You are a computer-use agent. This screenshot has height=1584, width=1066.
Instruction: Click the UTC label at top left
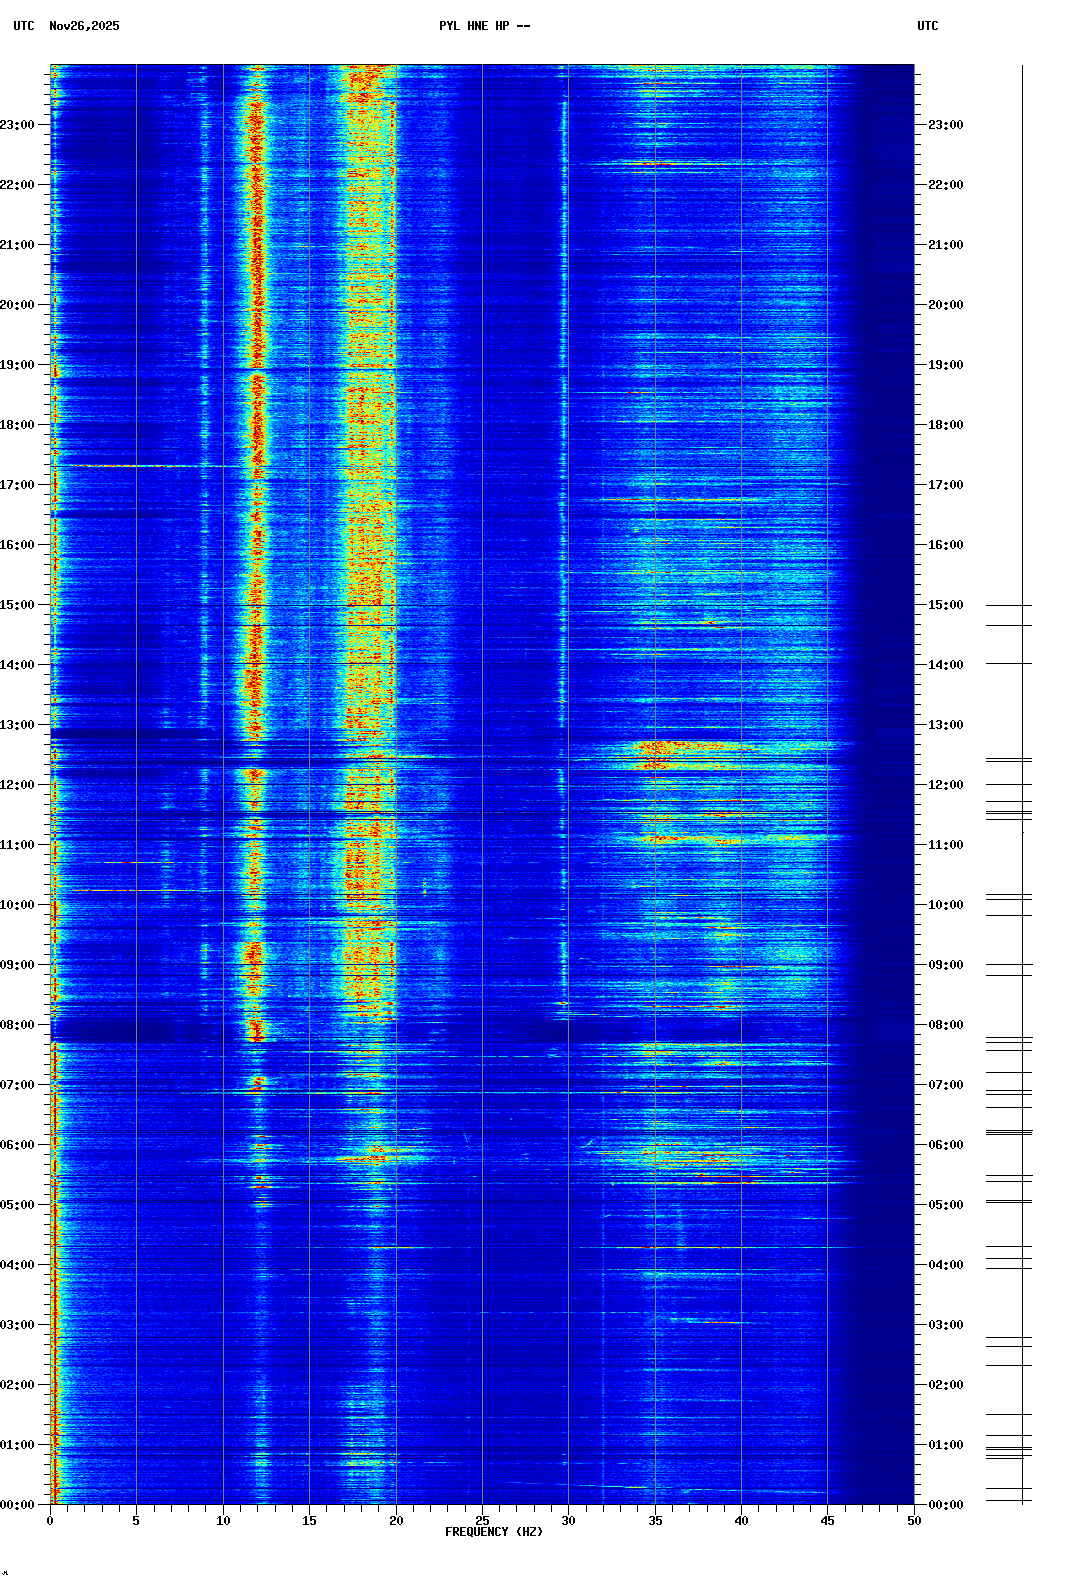(x=23, y=26)
